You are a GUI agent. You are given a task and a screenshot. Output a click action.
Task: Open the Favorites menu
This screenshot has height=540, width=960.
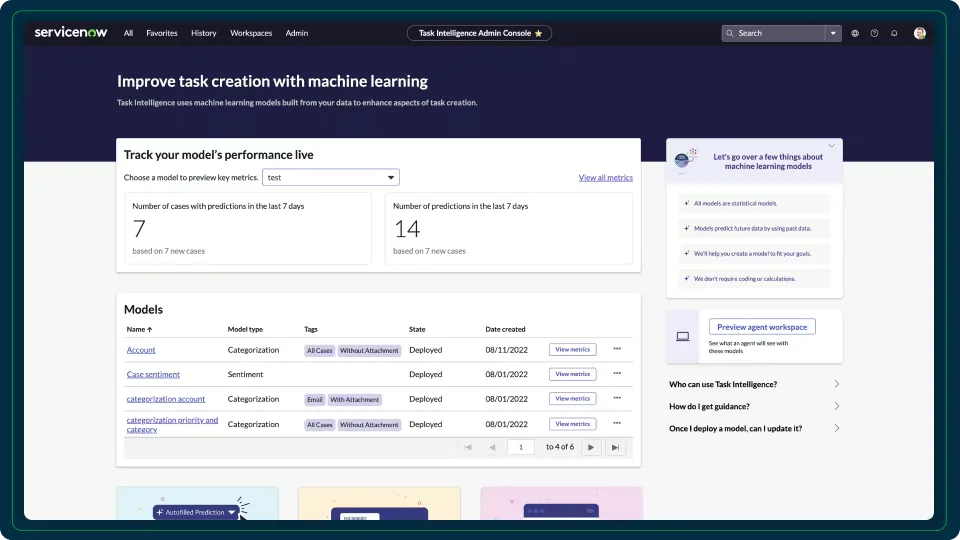tap(162, 33)
